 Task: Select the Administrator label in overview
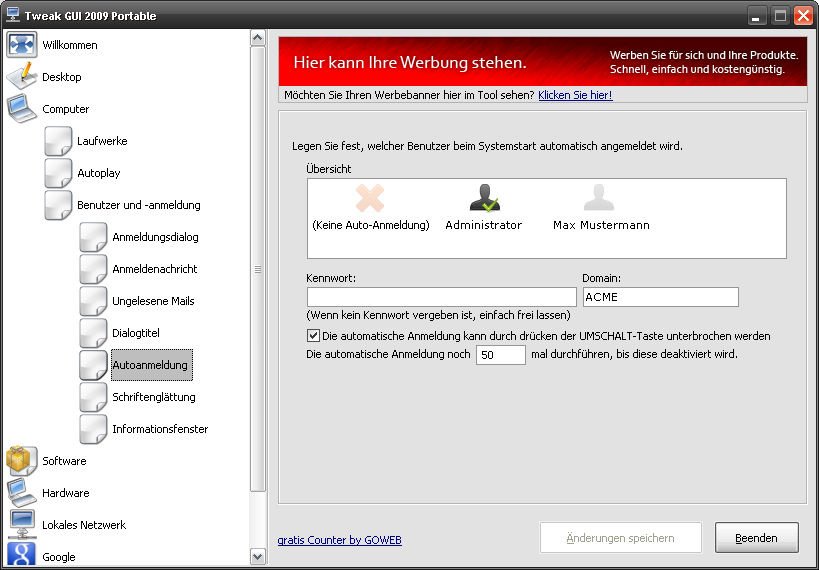pos(484,225)
